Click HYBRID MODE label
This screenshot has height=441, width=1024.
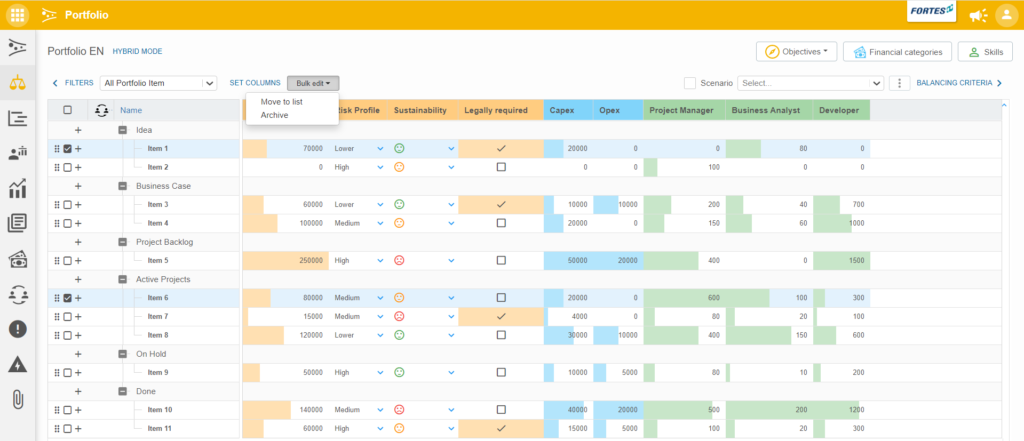click(137, 51)
